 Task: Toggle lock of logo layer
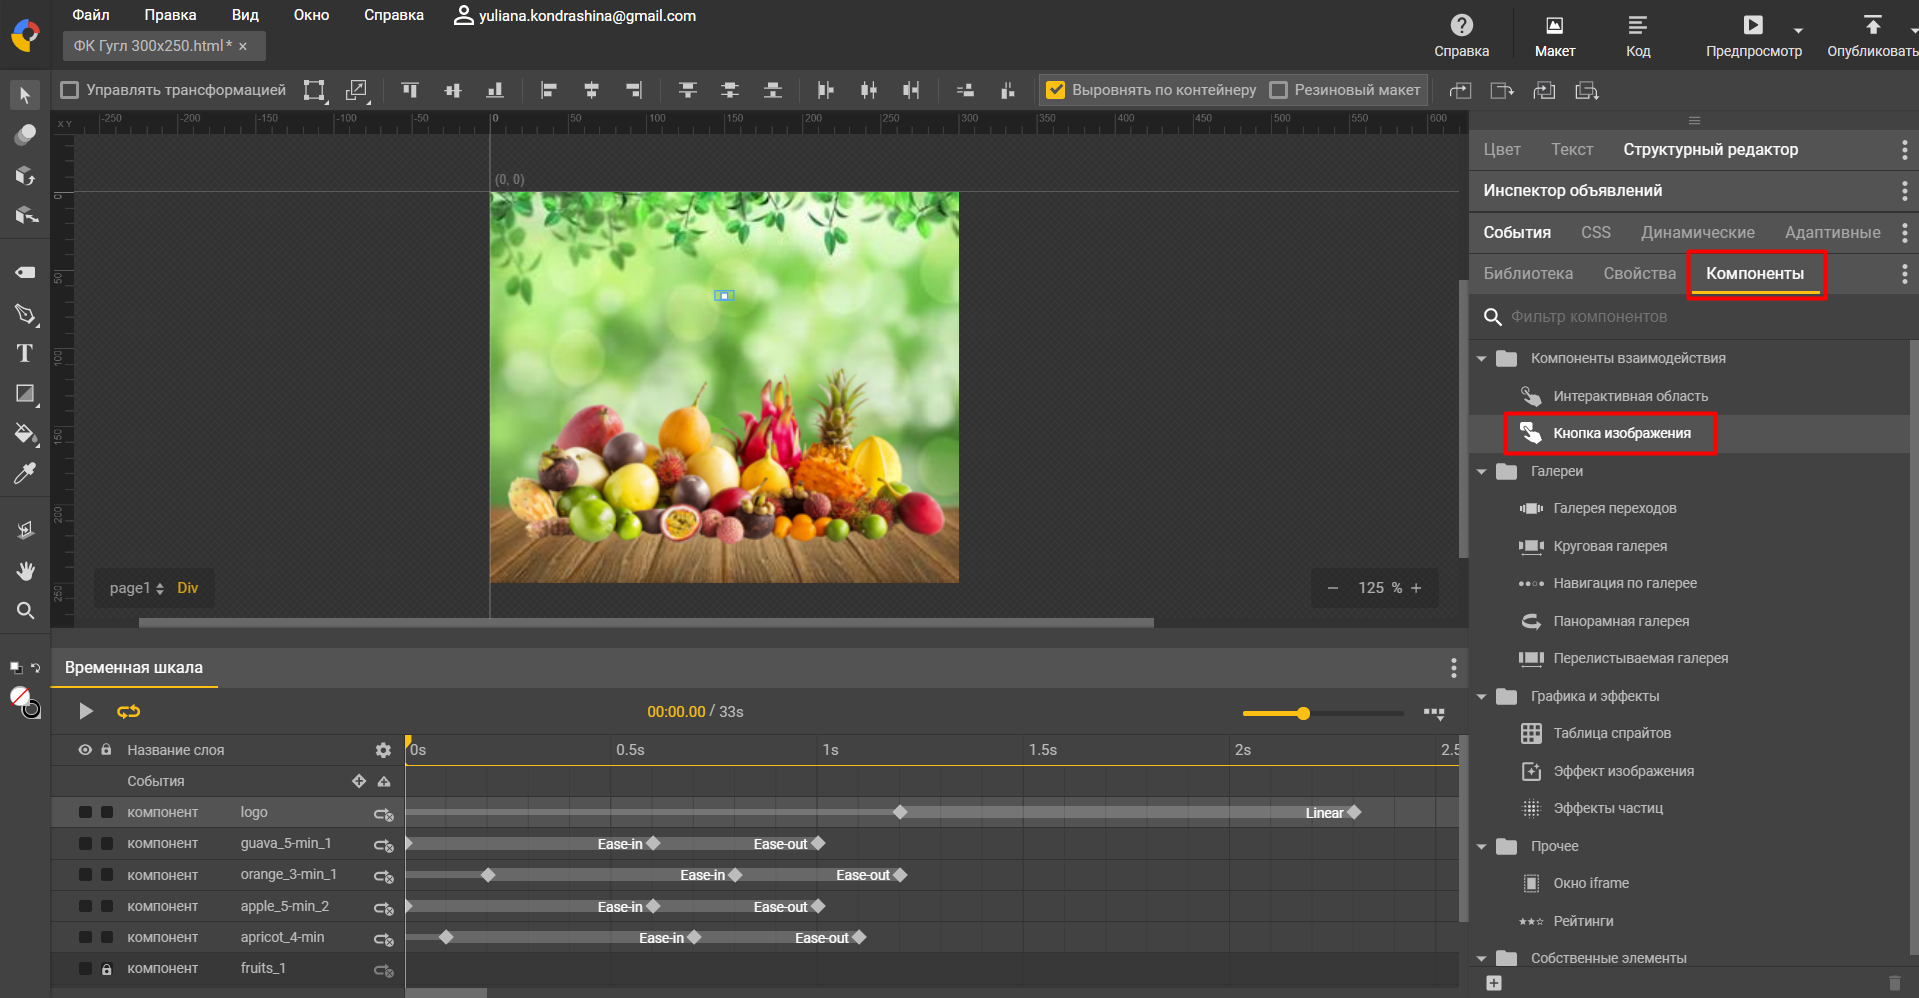tap(106, 812)
